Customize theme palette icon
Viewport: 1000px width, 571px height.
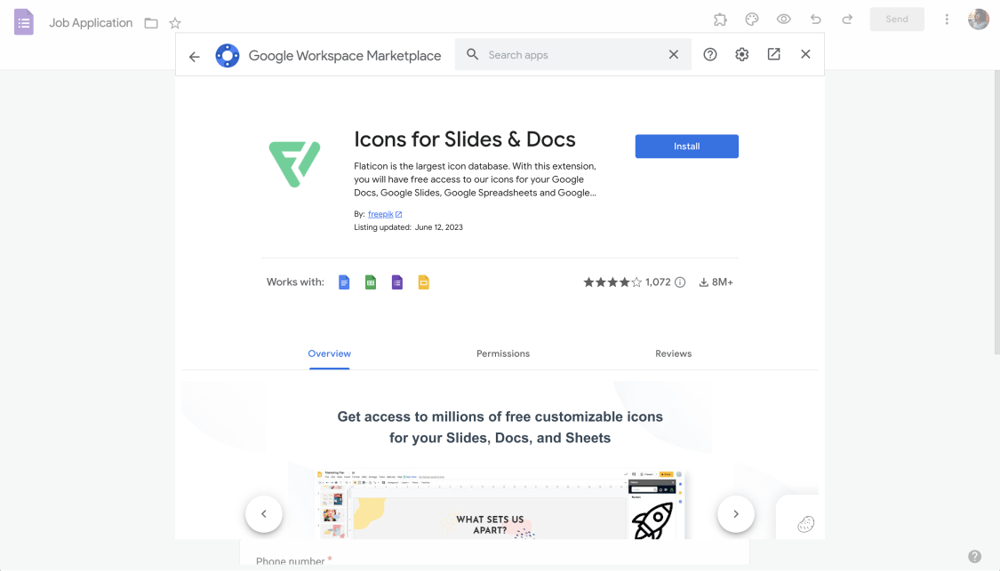point(752,19)
